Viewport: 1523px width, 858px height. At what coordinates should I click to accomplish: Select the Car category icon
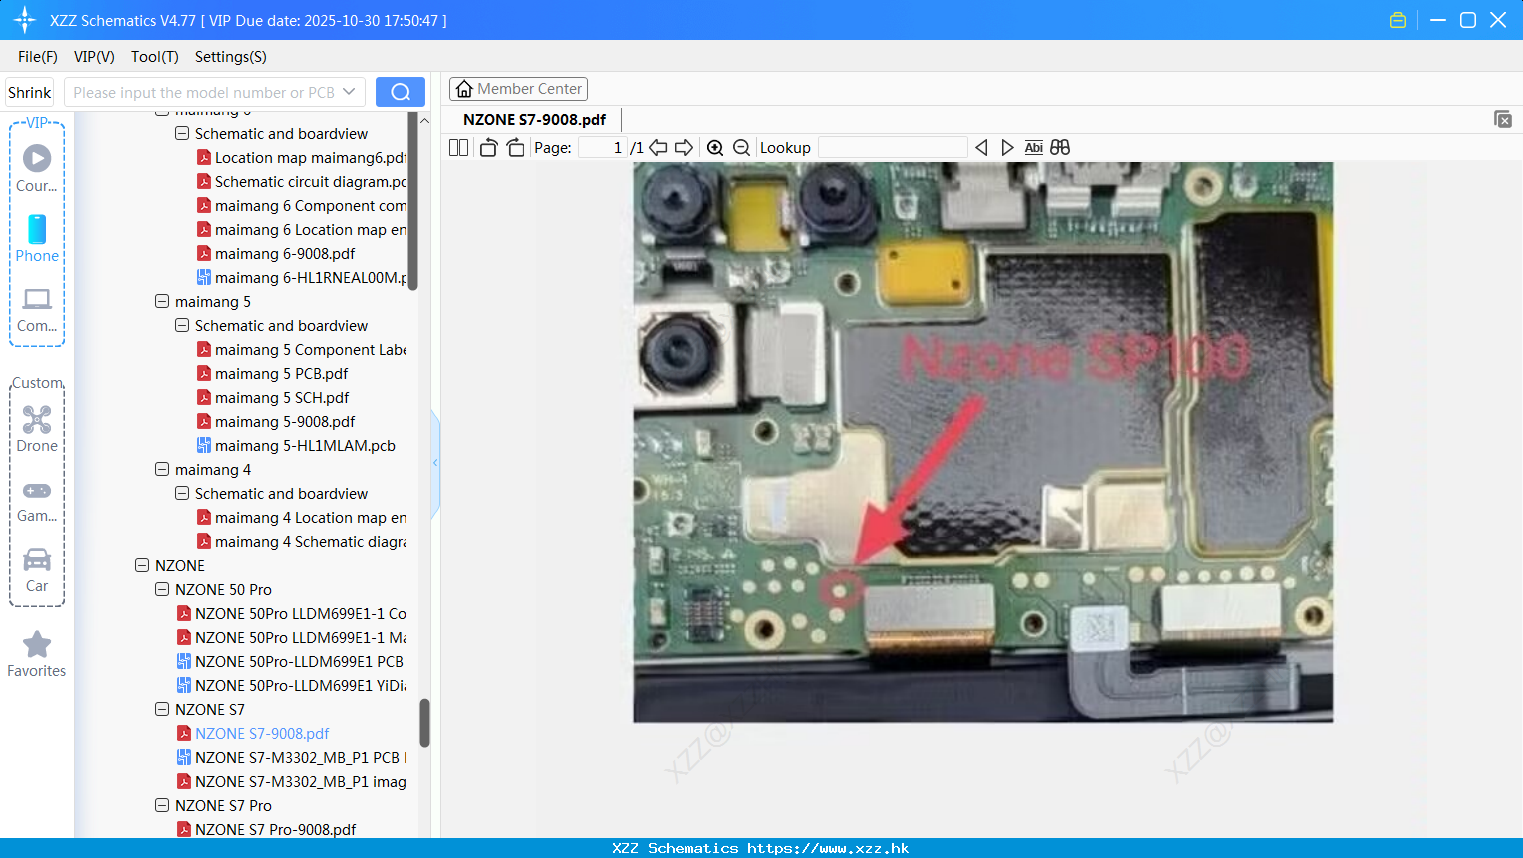[37, 570]
